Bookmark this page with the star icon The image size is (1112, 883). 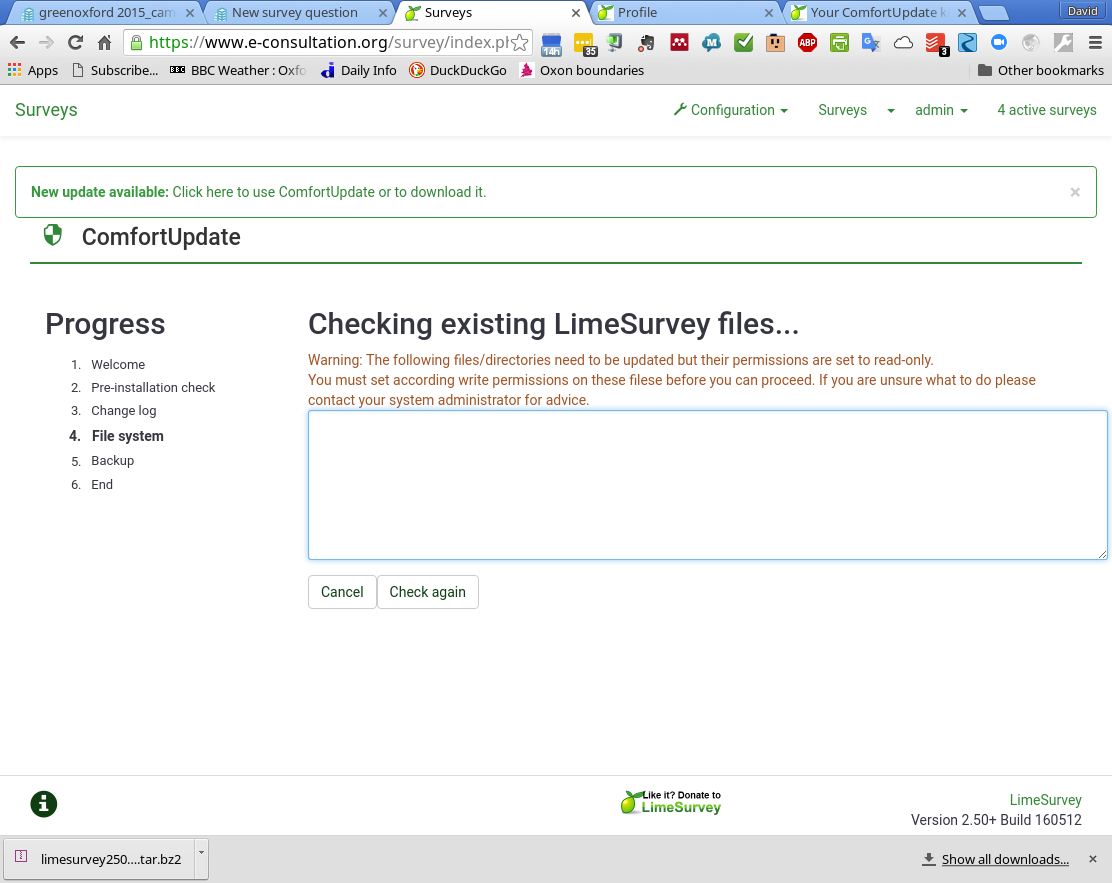click(x=520, y=43)
